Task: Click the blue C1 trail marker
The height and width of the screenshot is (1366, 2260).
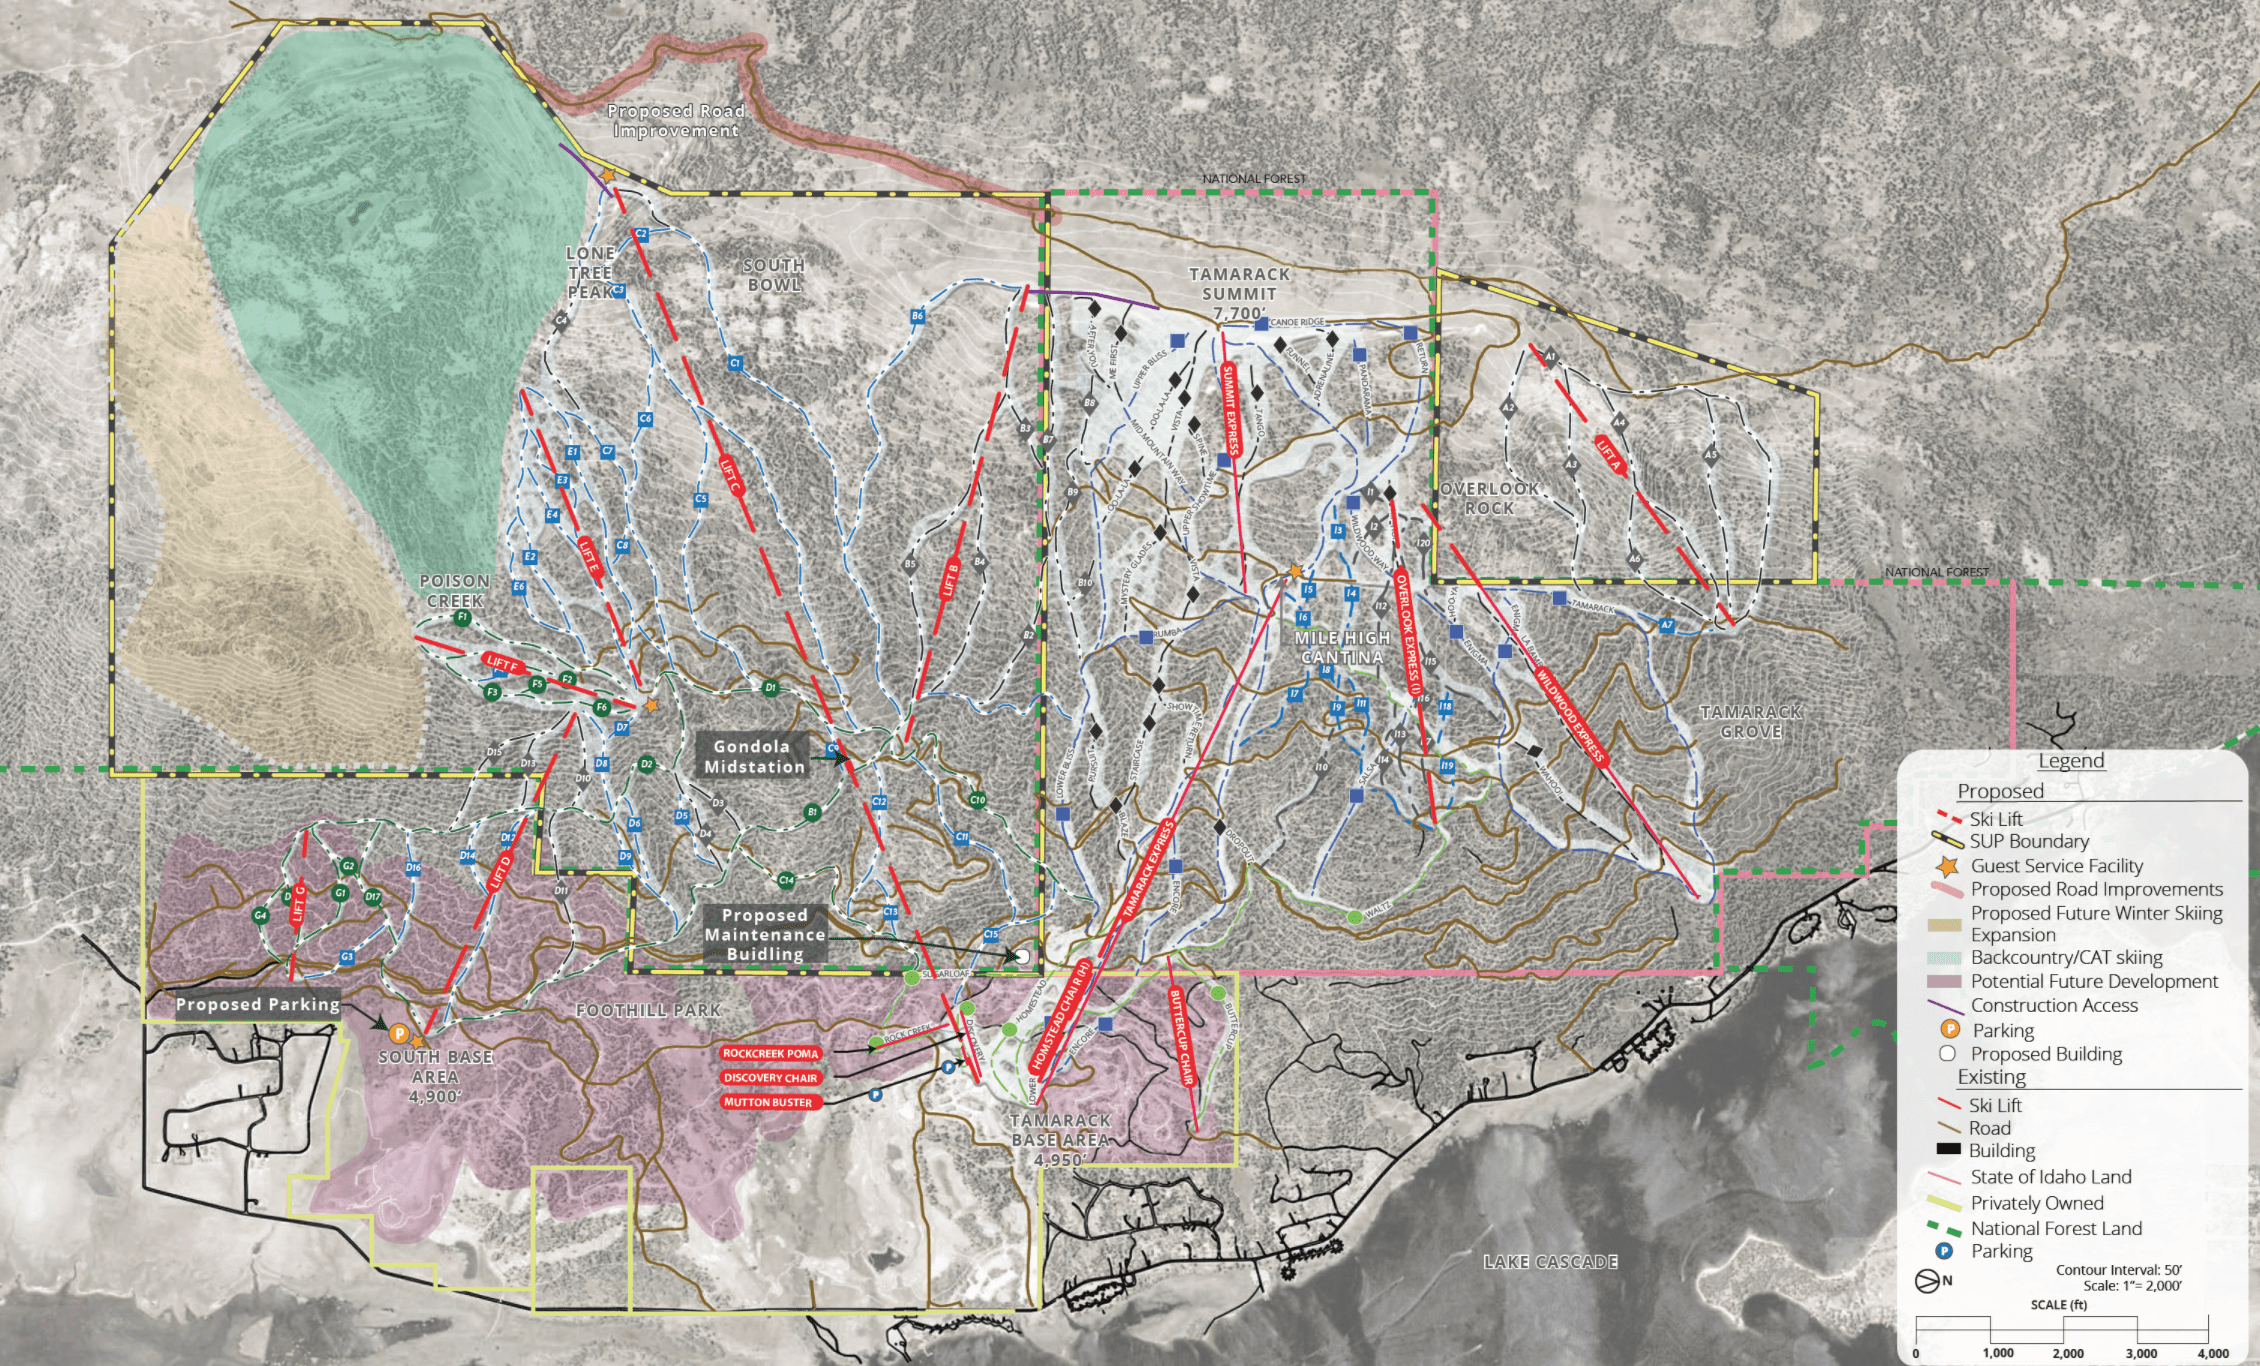Action: [735, 363]
